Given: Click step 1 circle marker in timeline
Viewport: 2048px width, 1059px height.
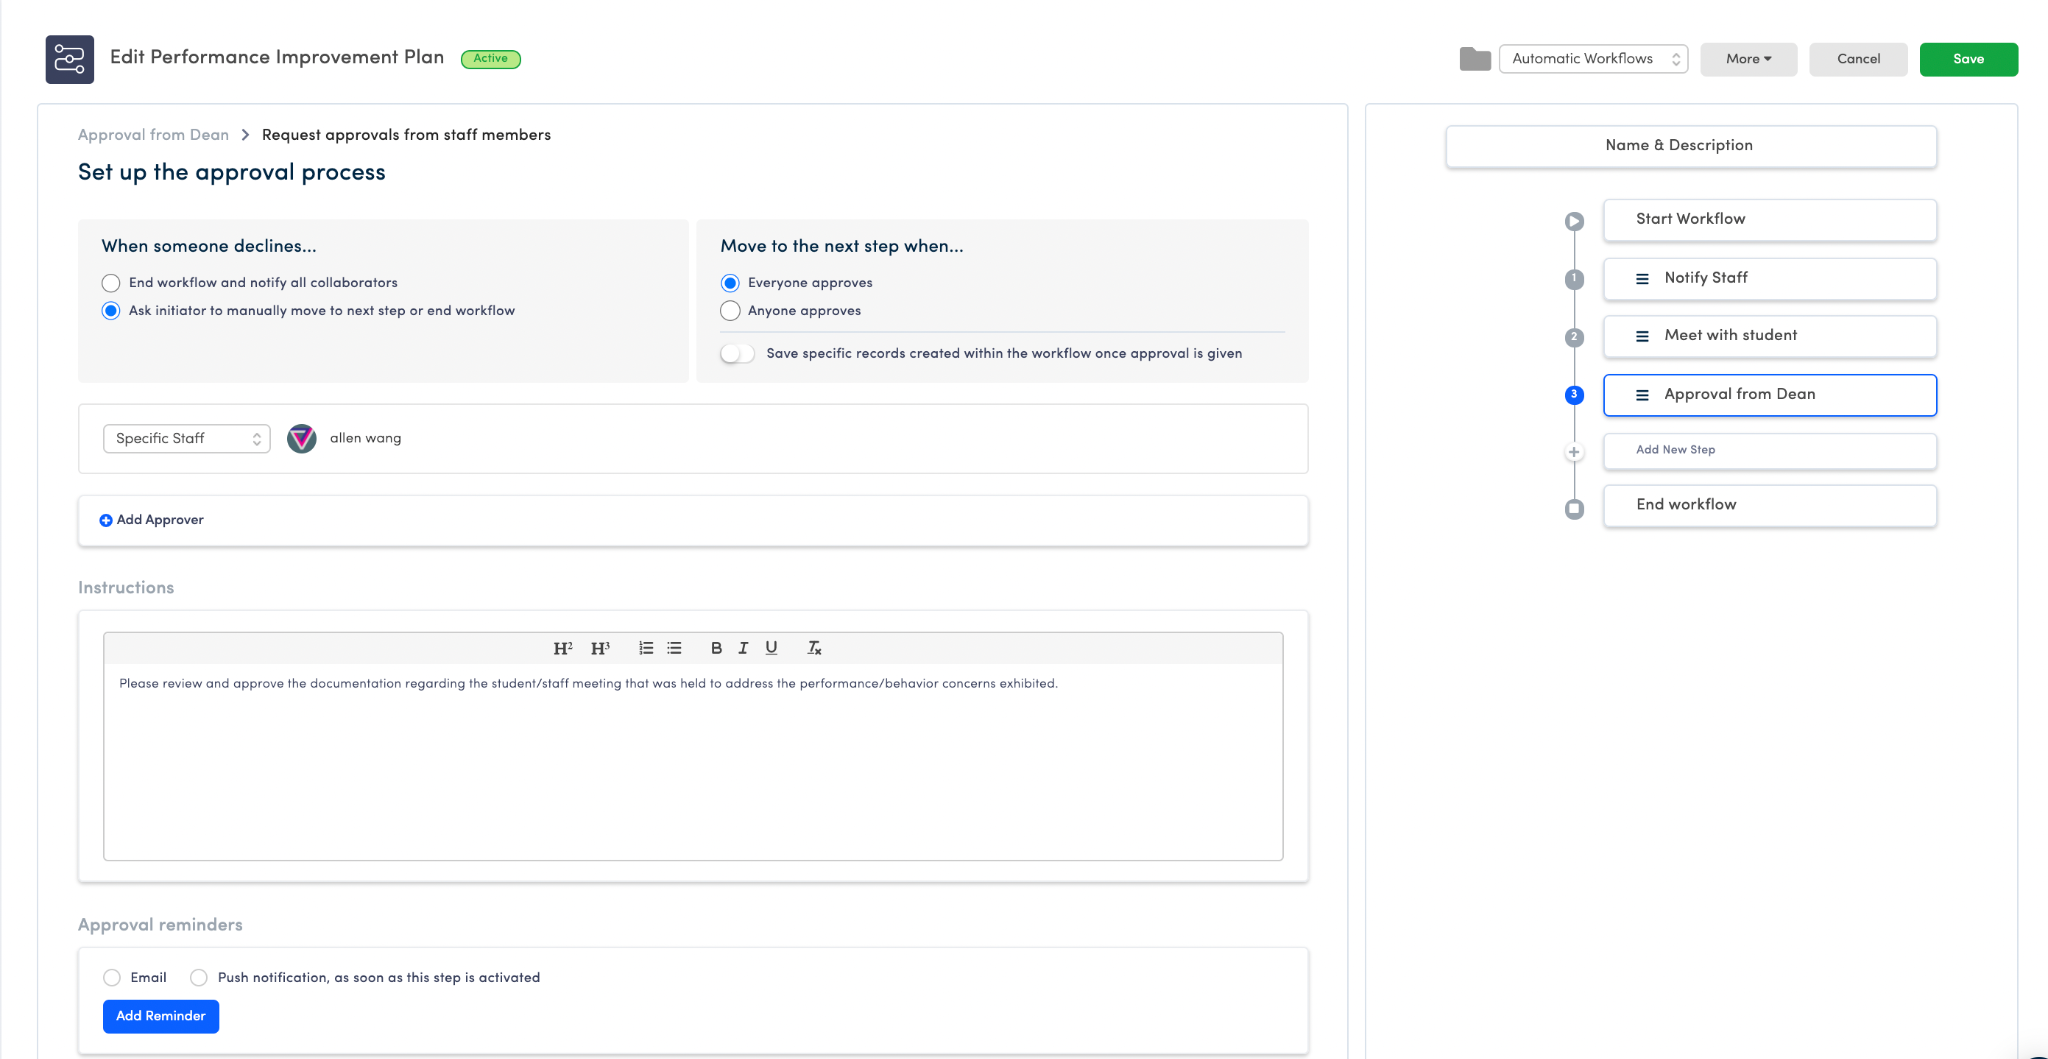Looking at the screenshot, I should click(1574, 279).
